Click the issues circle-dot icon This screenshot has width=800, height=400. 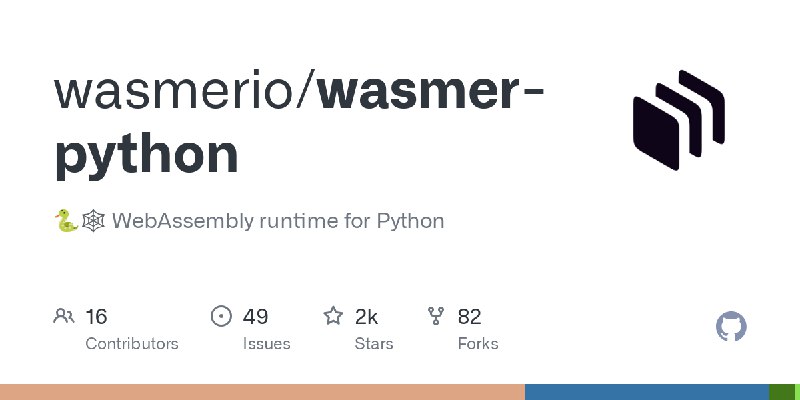221,316
